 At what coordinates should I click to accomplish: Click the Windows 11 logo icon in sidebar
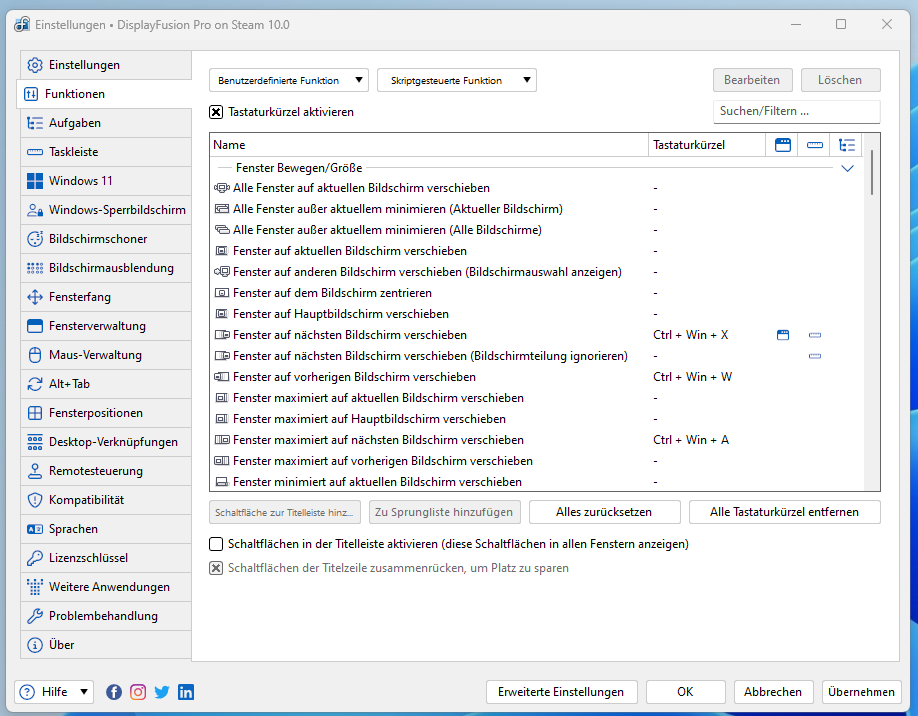pyautogui.click(x=35, y=181)
